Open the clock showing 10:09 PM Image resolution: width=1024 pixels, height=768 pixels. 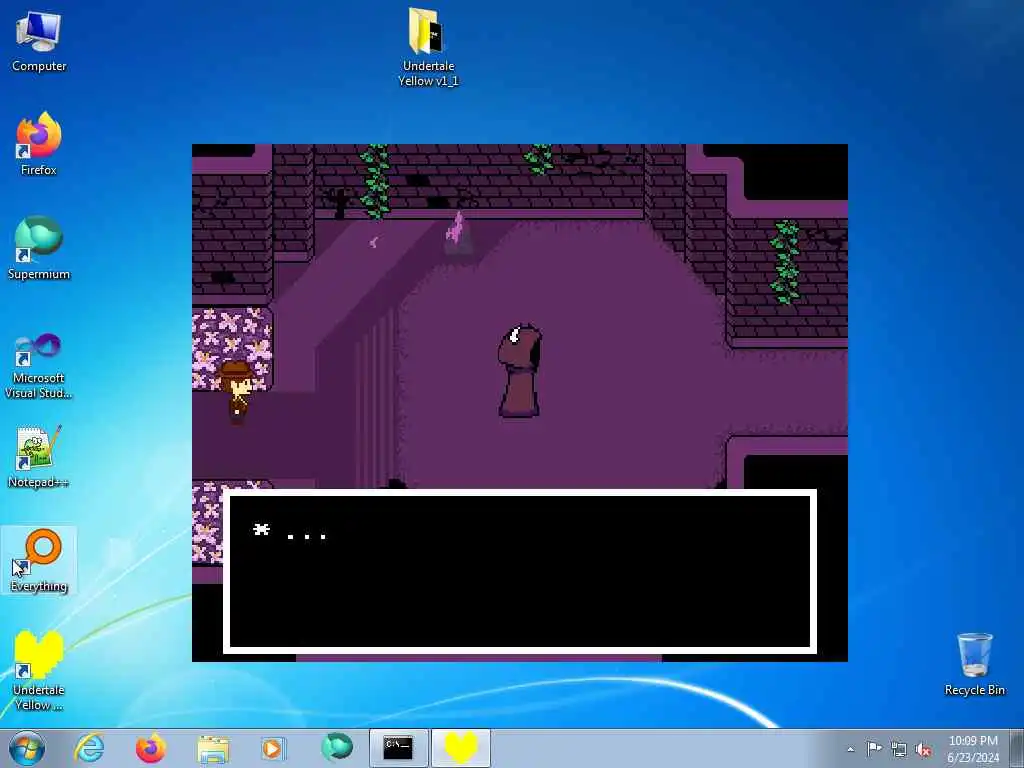(973, 749)
